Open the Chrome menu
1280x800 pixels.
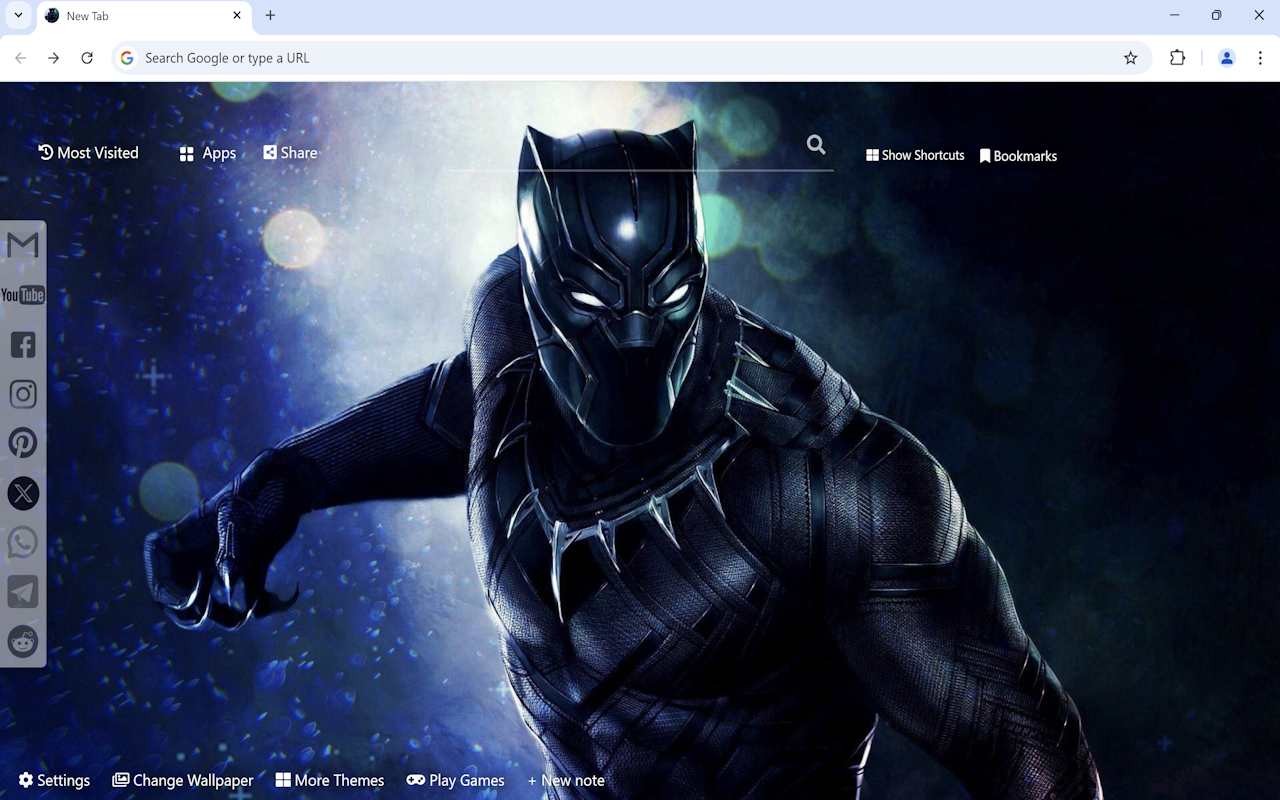(x=1262, y=57)
